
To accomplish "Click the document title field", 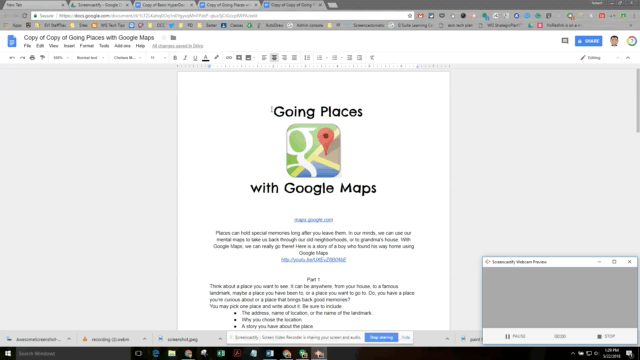I will 89,38.
